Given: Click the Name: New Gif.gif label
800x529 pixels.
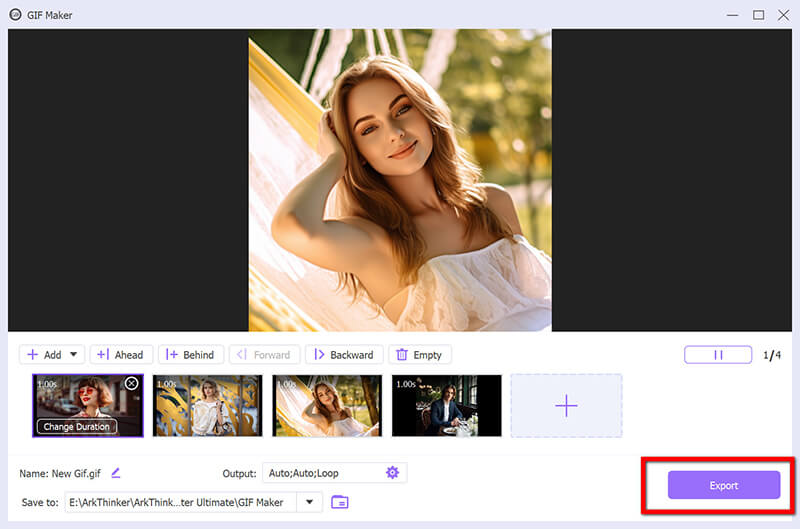Looking at the screenshot, I should coord(60,473).
